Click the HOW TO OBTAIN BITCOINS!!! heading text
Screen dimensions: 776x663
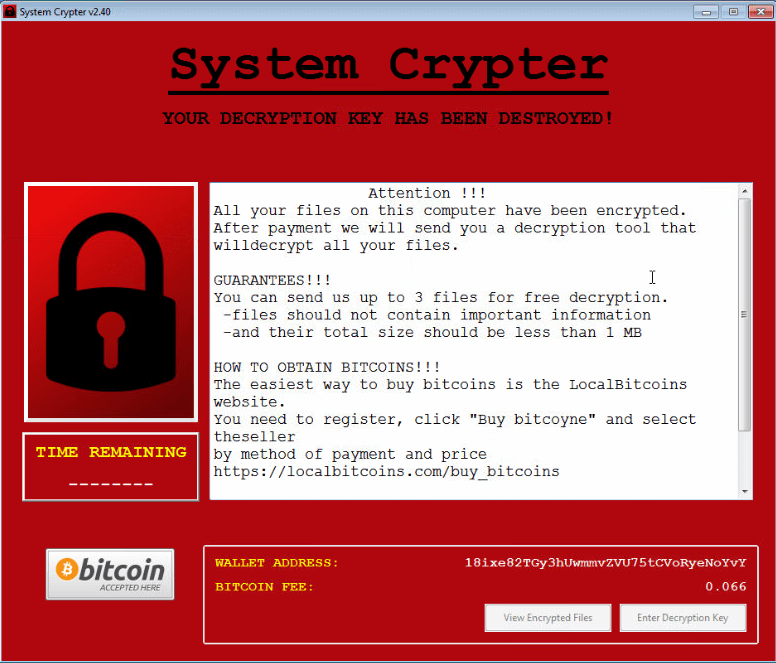(x=327, y=367)
